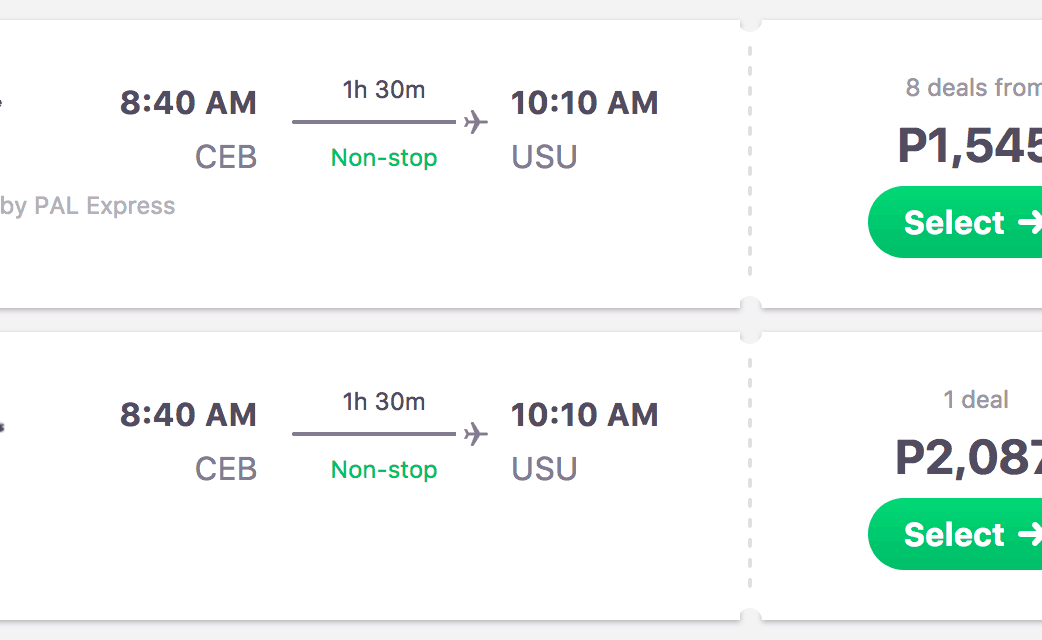Click the USU airport code in the first flight

coord(544,157)
